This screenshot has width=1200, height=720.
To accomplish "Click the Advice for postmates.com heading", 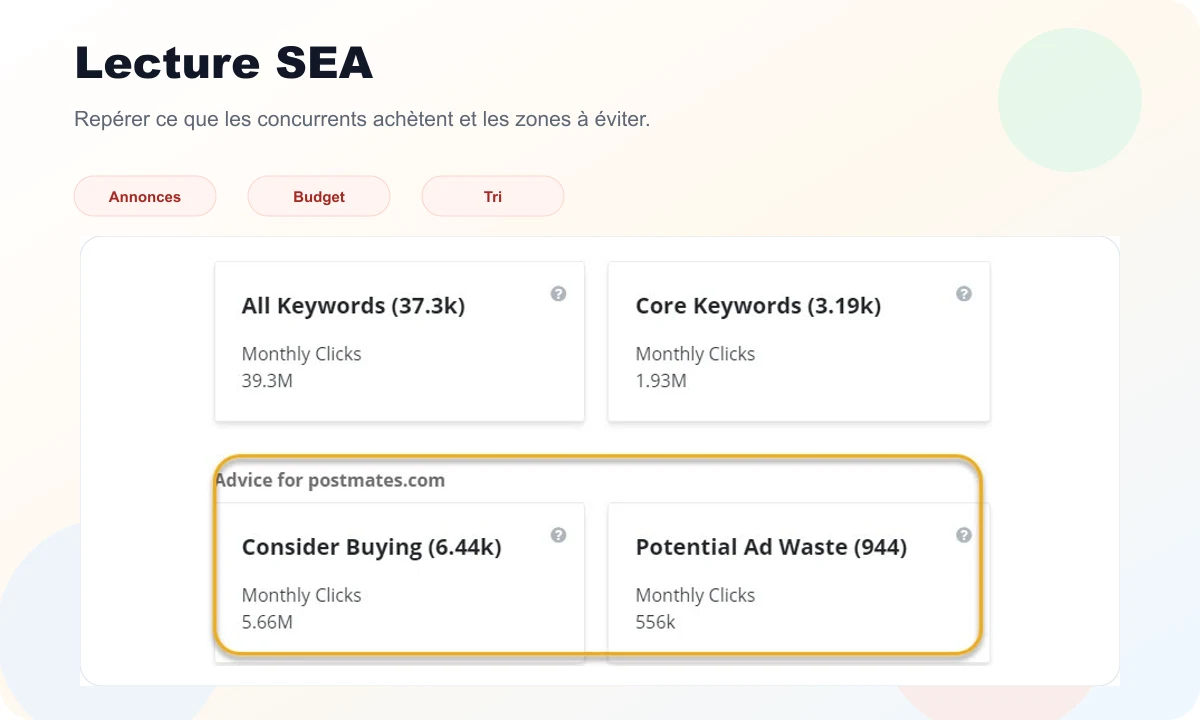I will [x=330, y=480].
